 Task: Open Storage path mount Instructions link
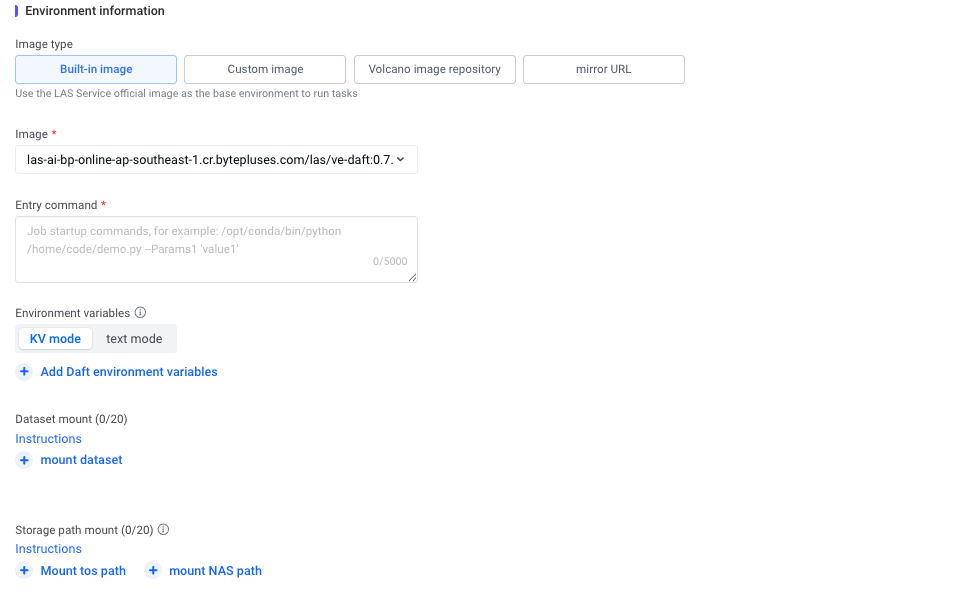(48, 549)
